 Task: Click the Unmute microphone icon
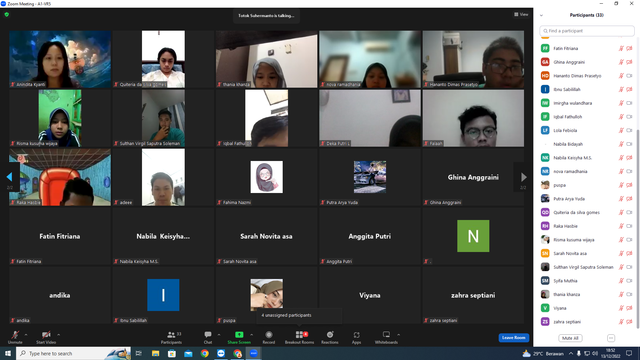tap(15, 335)
